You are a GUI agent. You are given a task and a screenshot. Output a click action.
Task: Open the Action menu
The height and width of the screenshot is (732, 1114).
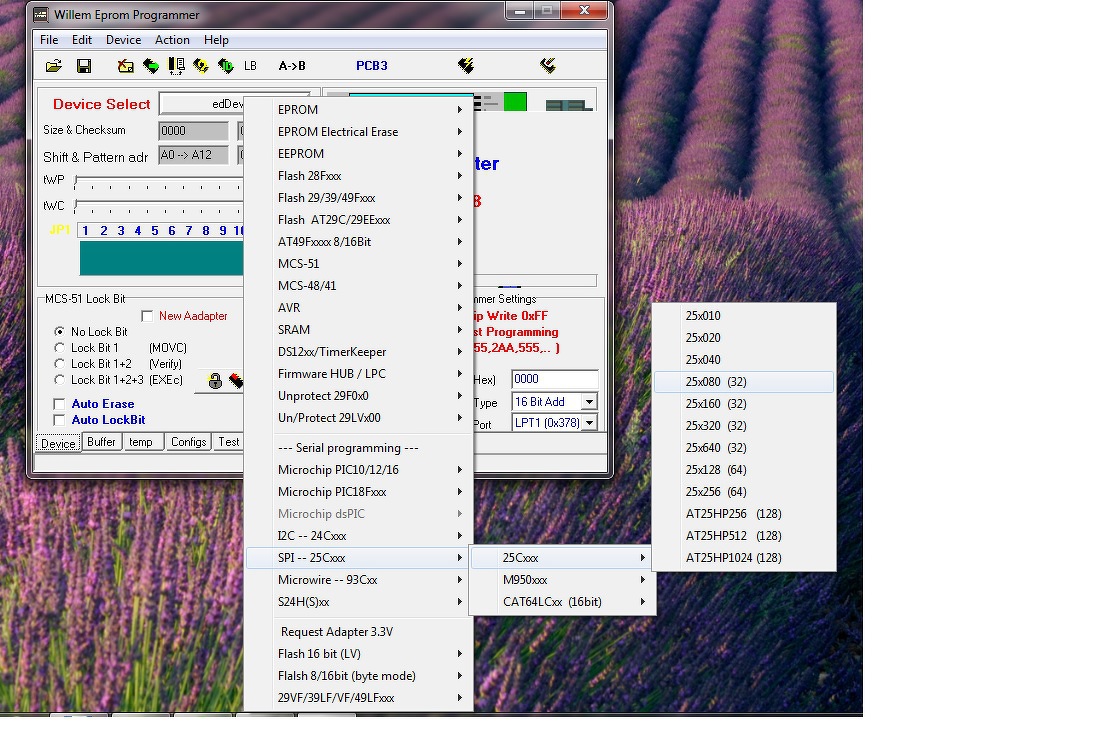tap(172, 40)
